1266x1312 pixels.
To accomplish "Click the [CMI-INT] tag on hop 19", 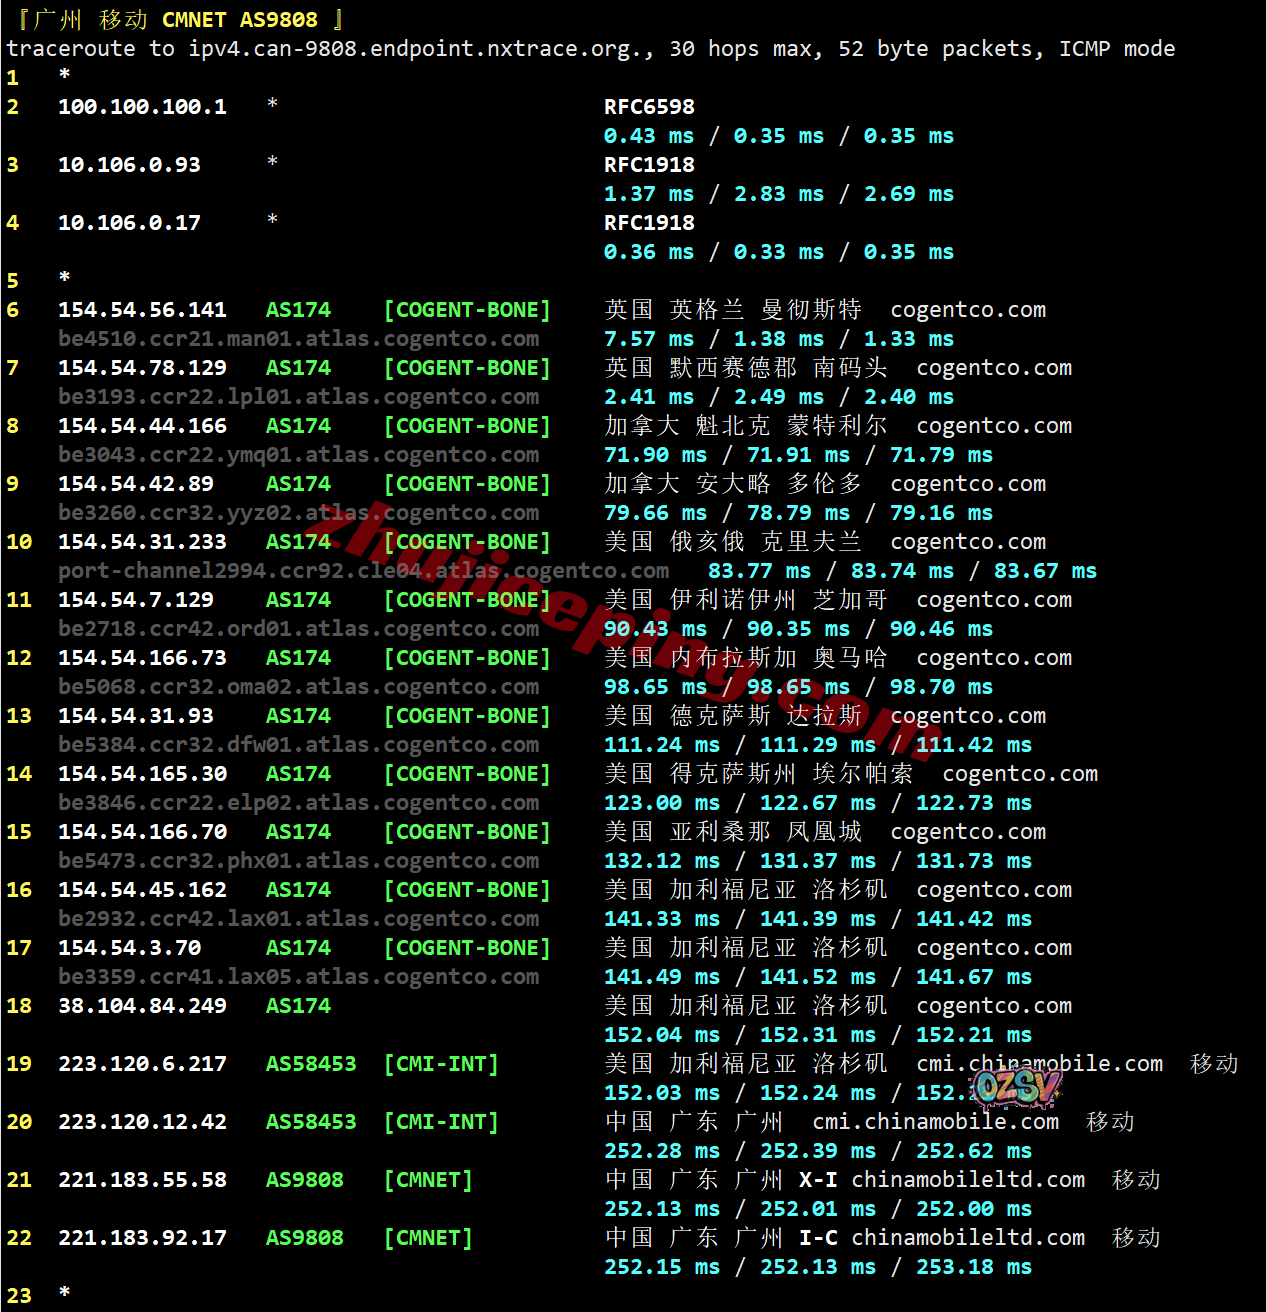I will click(x=441, y=1064).
